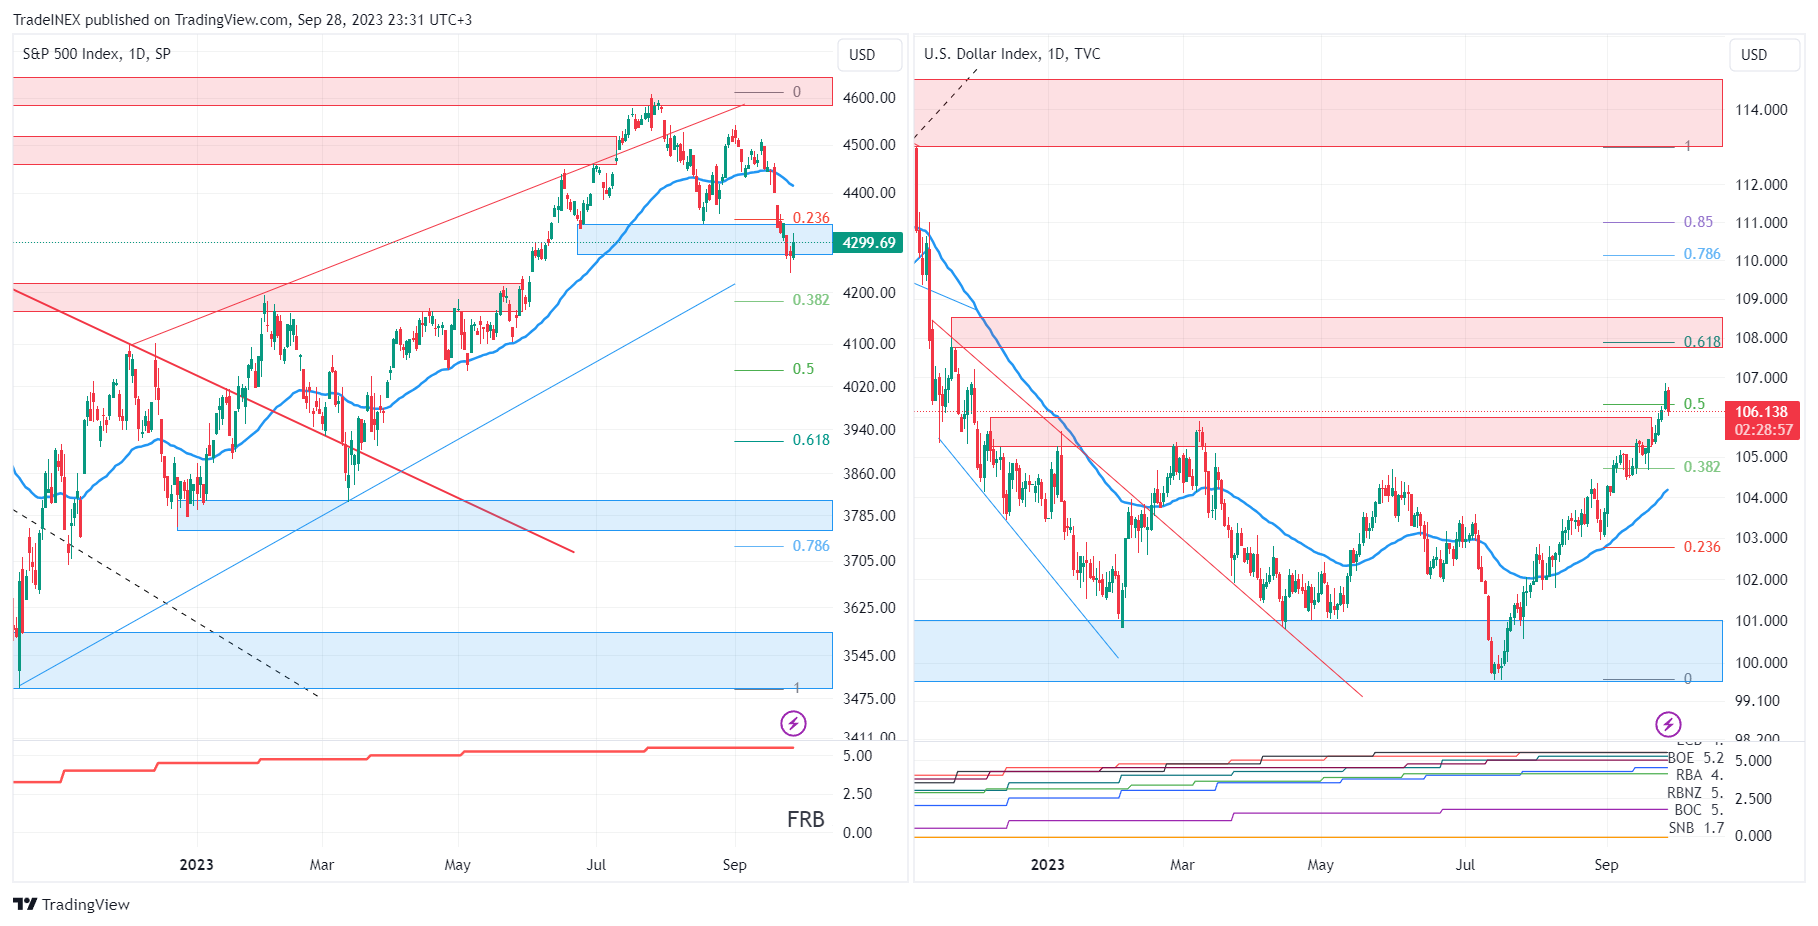Viewport: 1818px width, 926px height.
Task: Select the 0.786 Fibonacci label on S&P 500 chart
Action: point(811,546)
